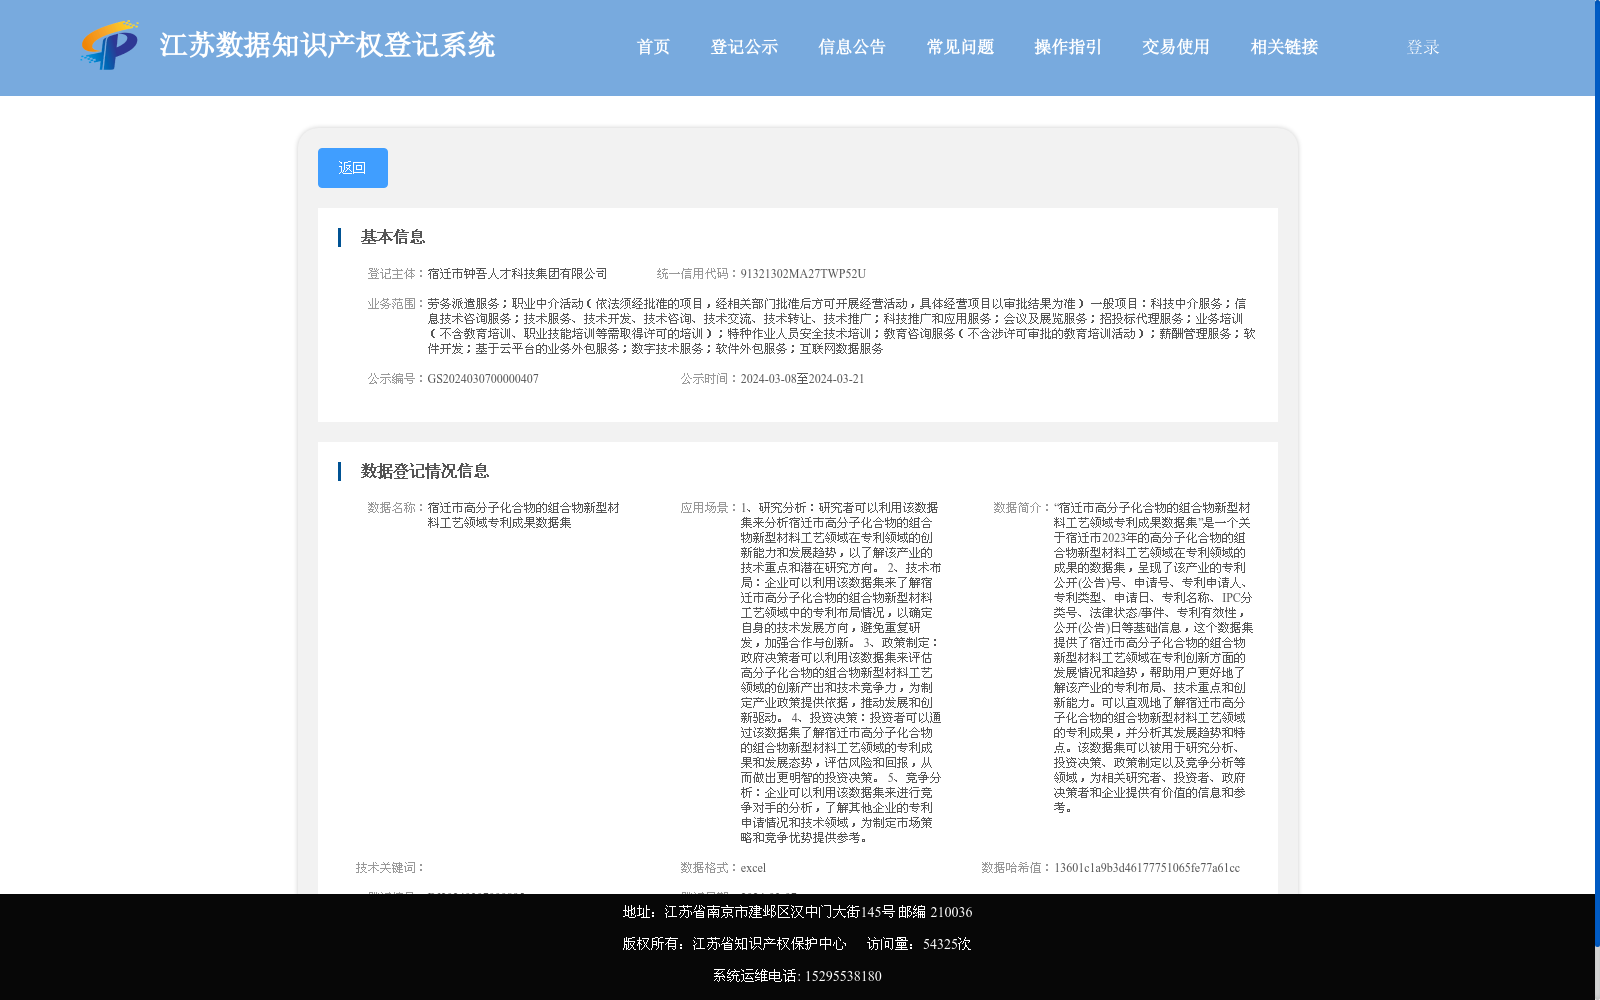Select the 统一信用代码 value 91321302MA27TWP52U
Image resolution: width=1600 pixels, height=1000 pixels.
click(x=802, y=272)
